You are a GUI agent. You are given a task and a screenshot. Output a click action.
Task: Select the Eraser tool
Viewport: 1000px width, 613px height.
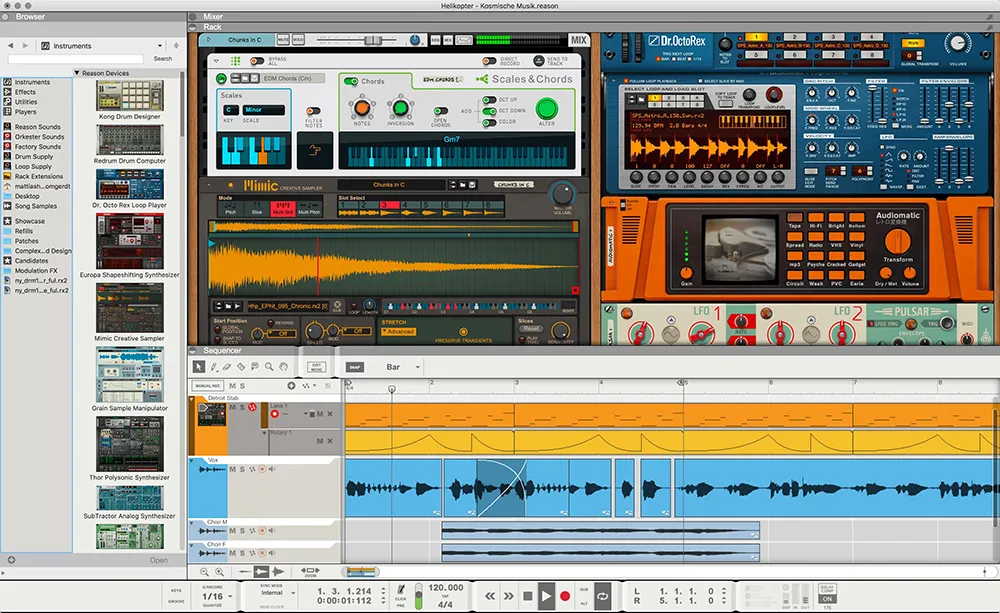tap(226, 366)
